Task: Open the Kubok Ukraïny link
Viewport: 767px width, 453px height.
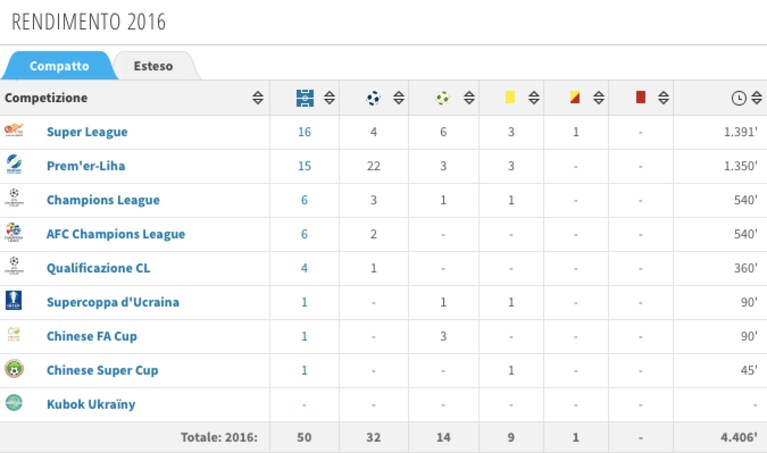Action: (x=91, y=405)
